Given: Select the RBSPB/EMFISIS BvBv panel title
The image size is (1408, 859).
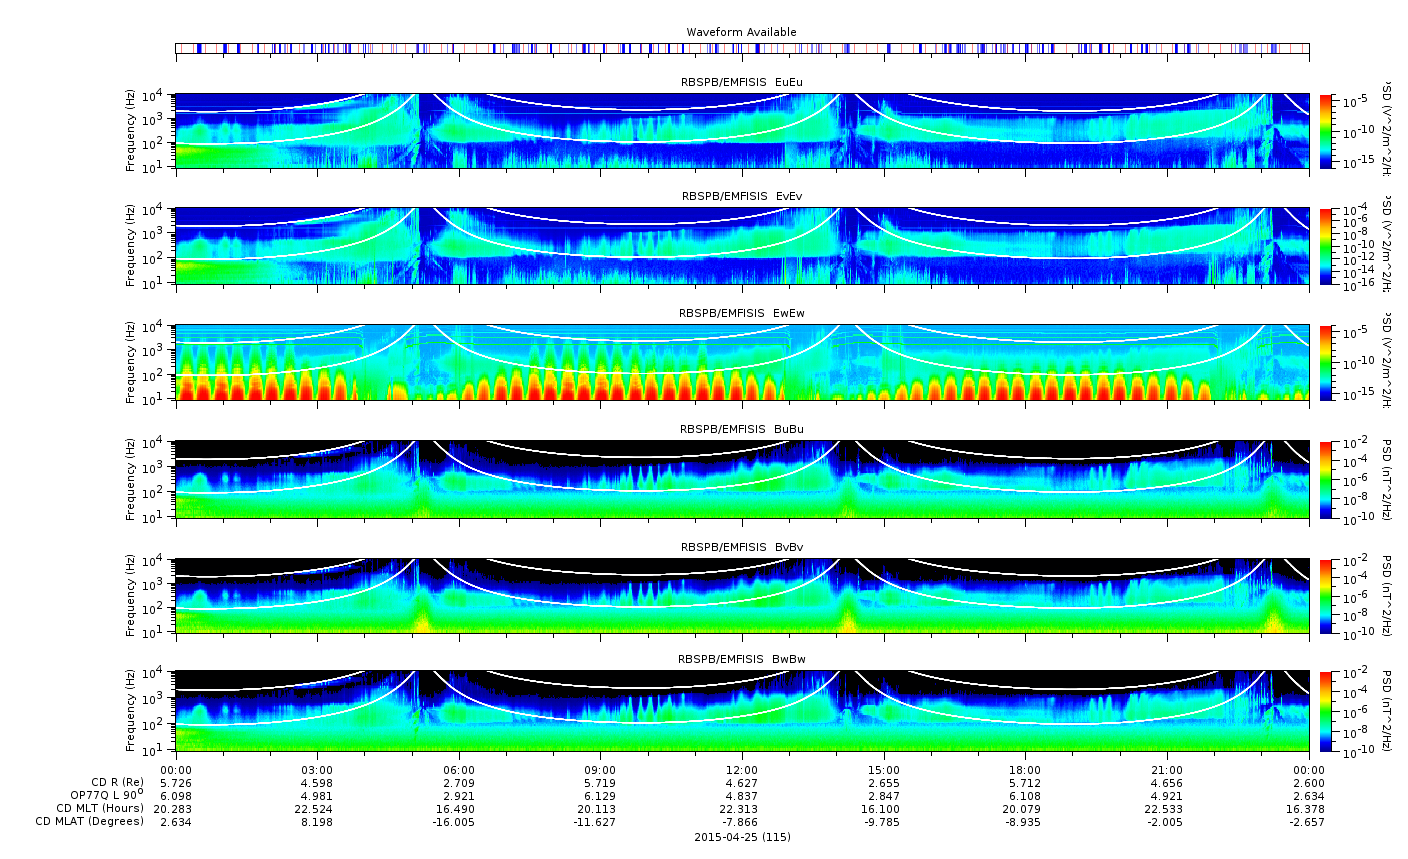Looking at the screenshot, I should click(741, 547).
